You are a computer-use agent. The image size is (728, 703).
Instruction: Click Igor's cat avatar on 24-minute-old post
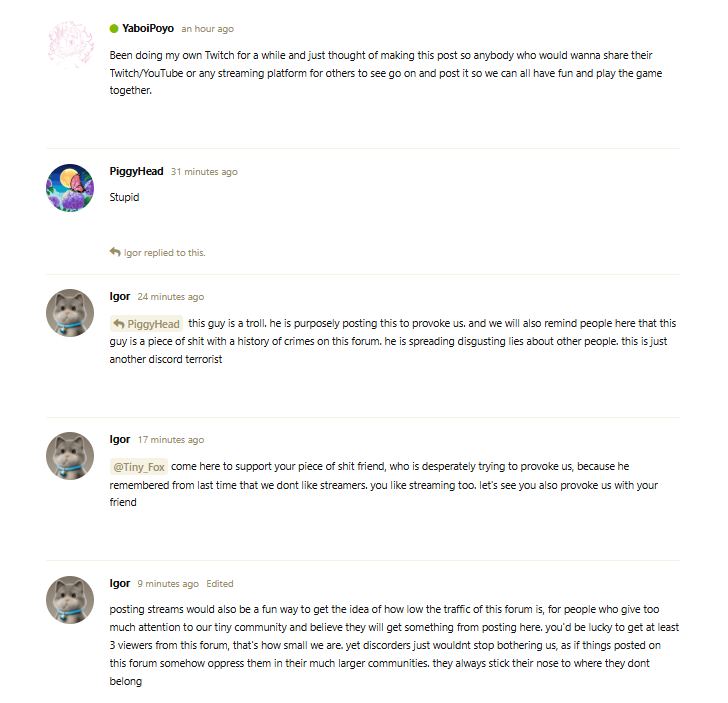[x=70, y=313]
